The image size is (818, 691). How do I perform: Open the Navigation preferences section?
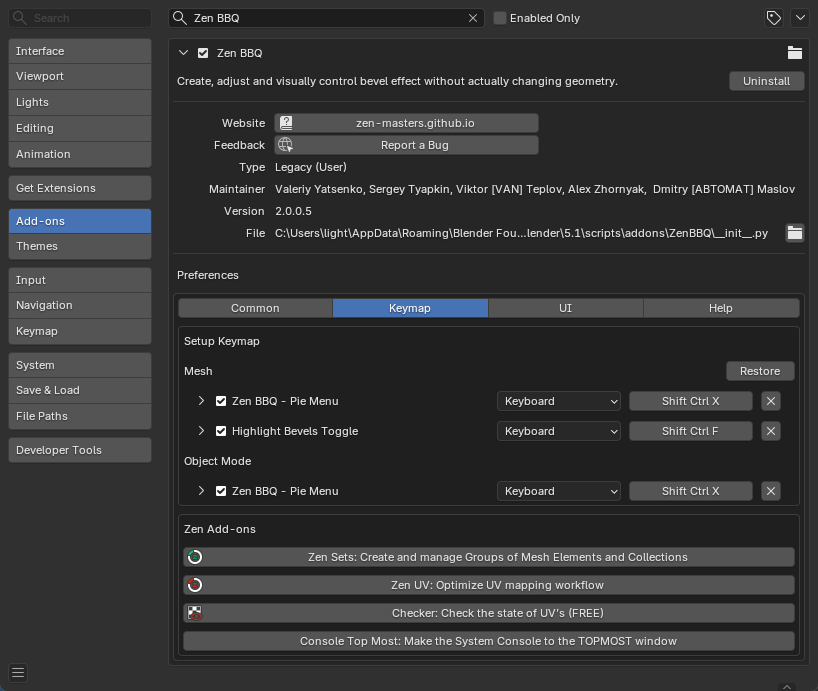(x=80, y=305)
